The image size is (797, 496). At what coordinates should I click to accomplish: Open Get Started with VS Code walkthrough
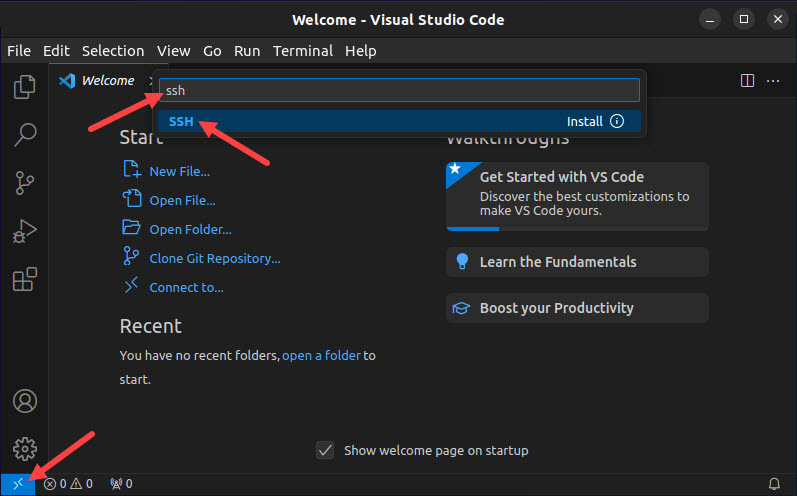tap(577, 196)
